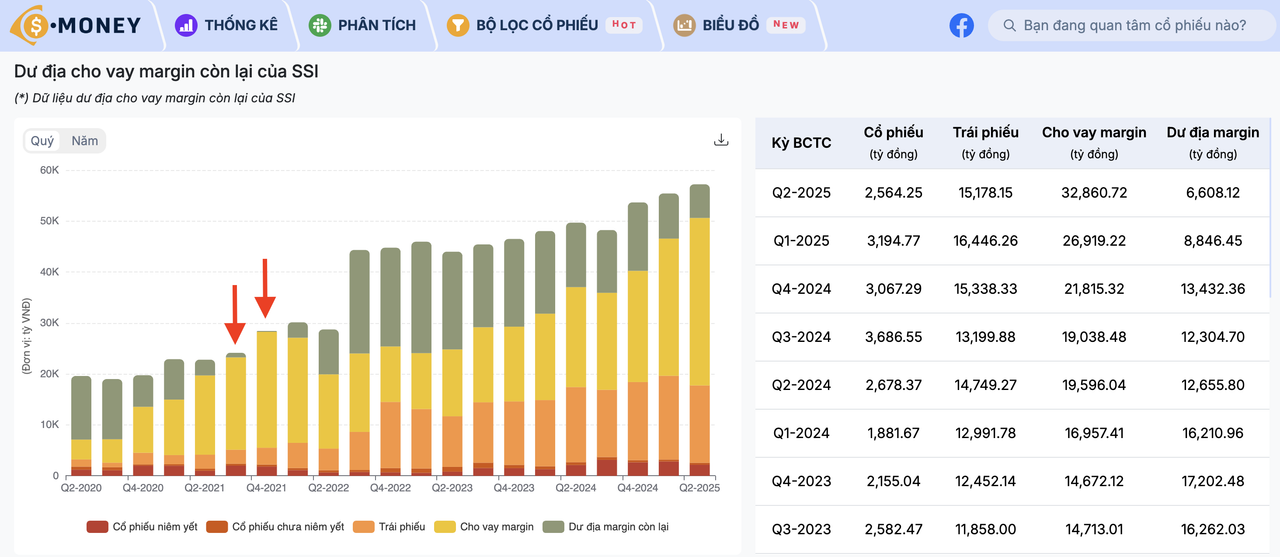
Task: Select the Q4-2024 table row label
Action: (801, 289)
